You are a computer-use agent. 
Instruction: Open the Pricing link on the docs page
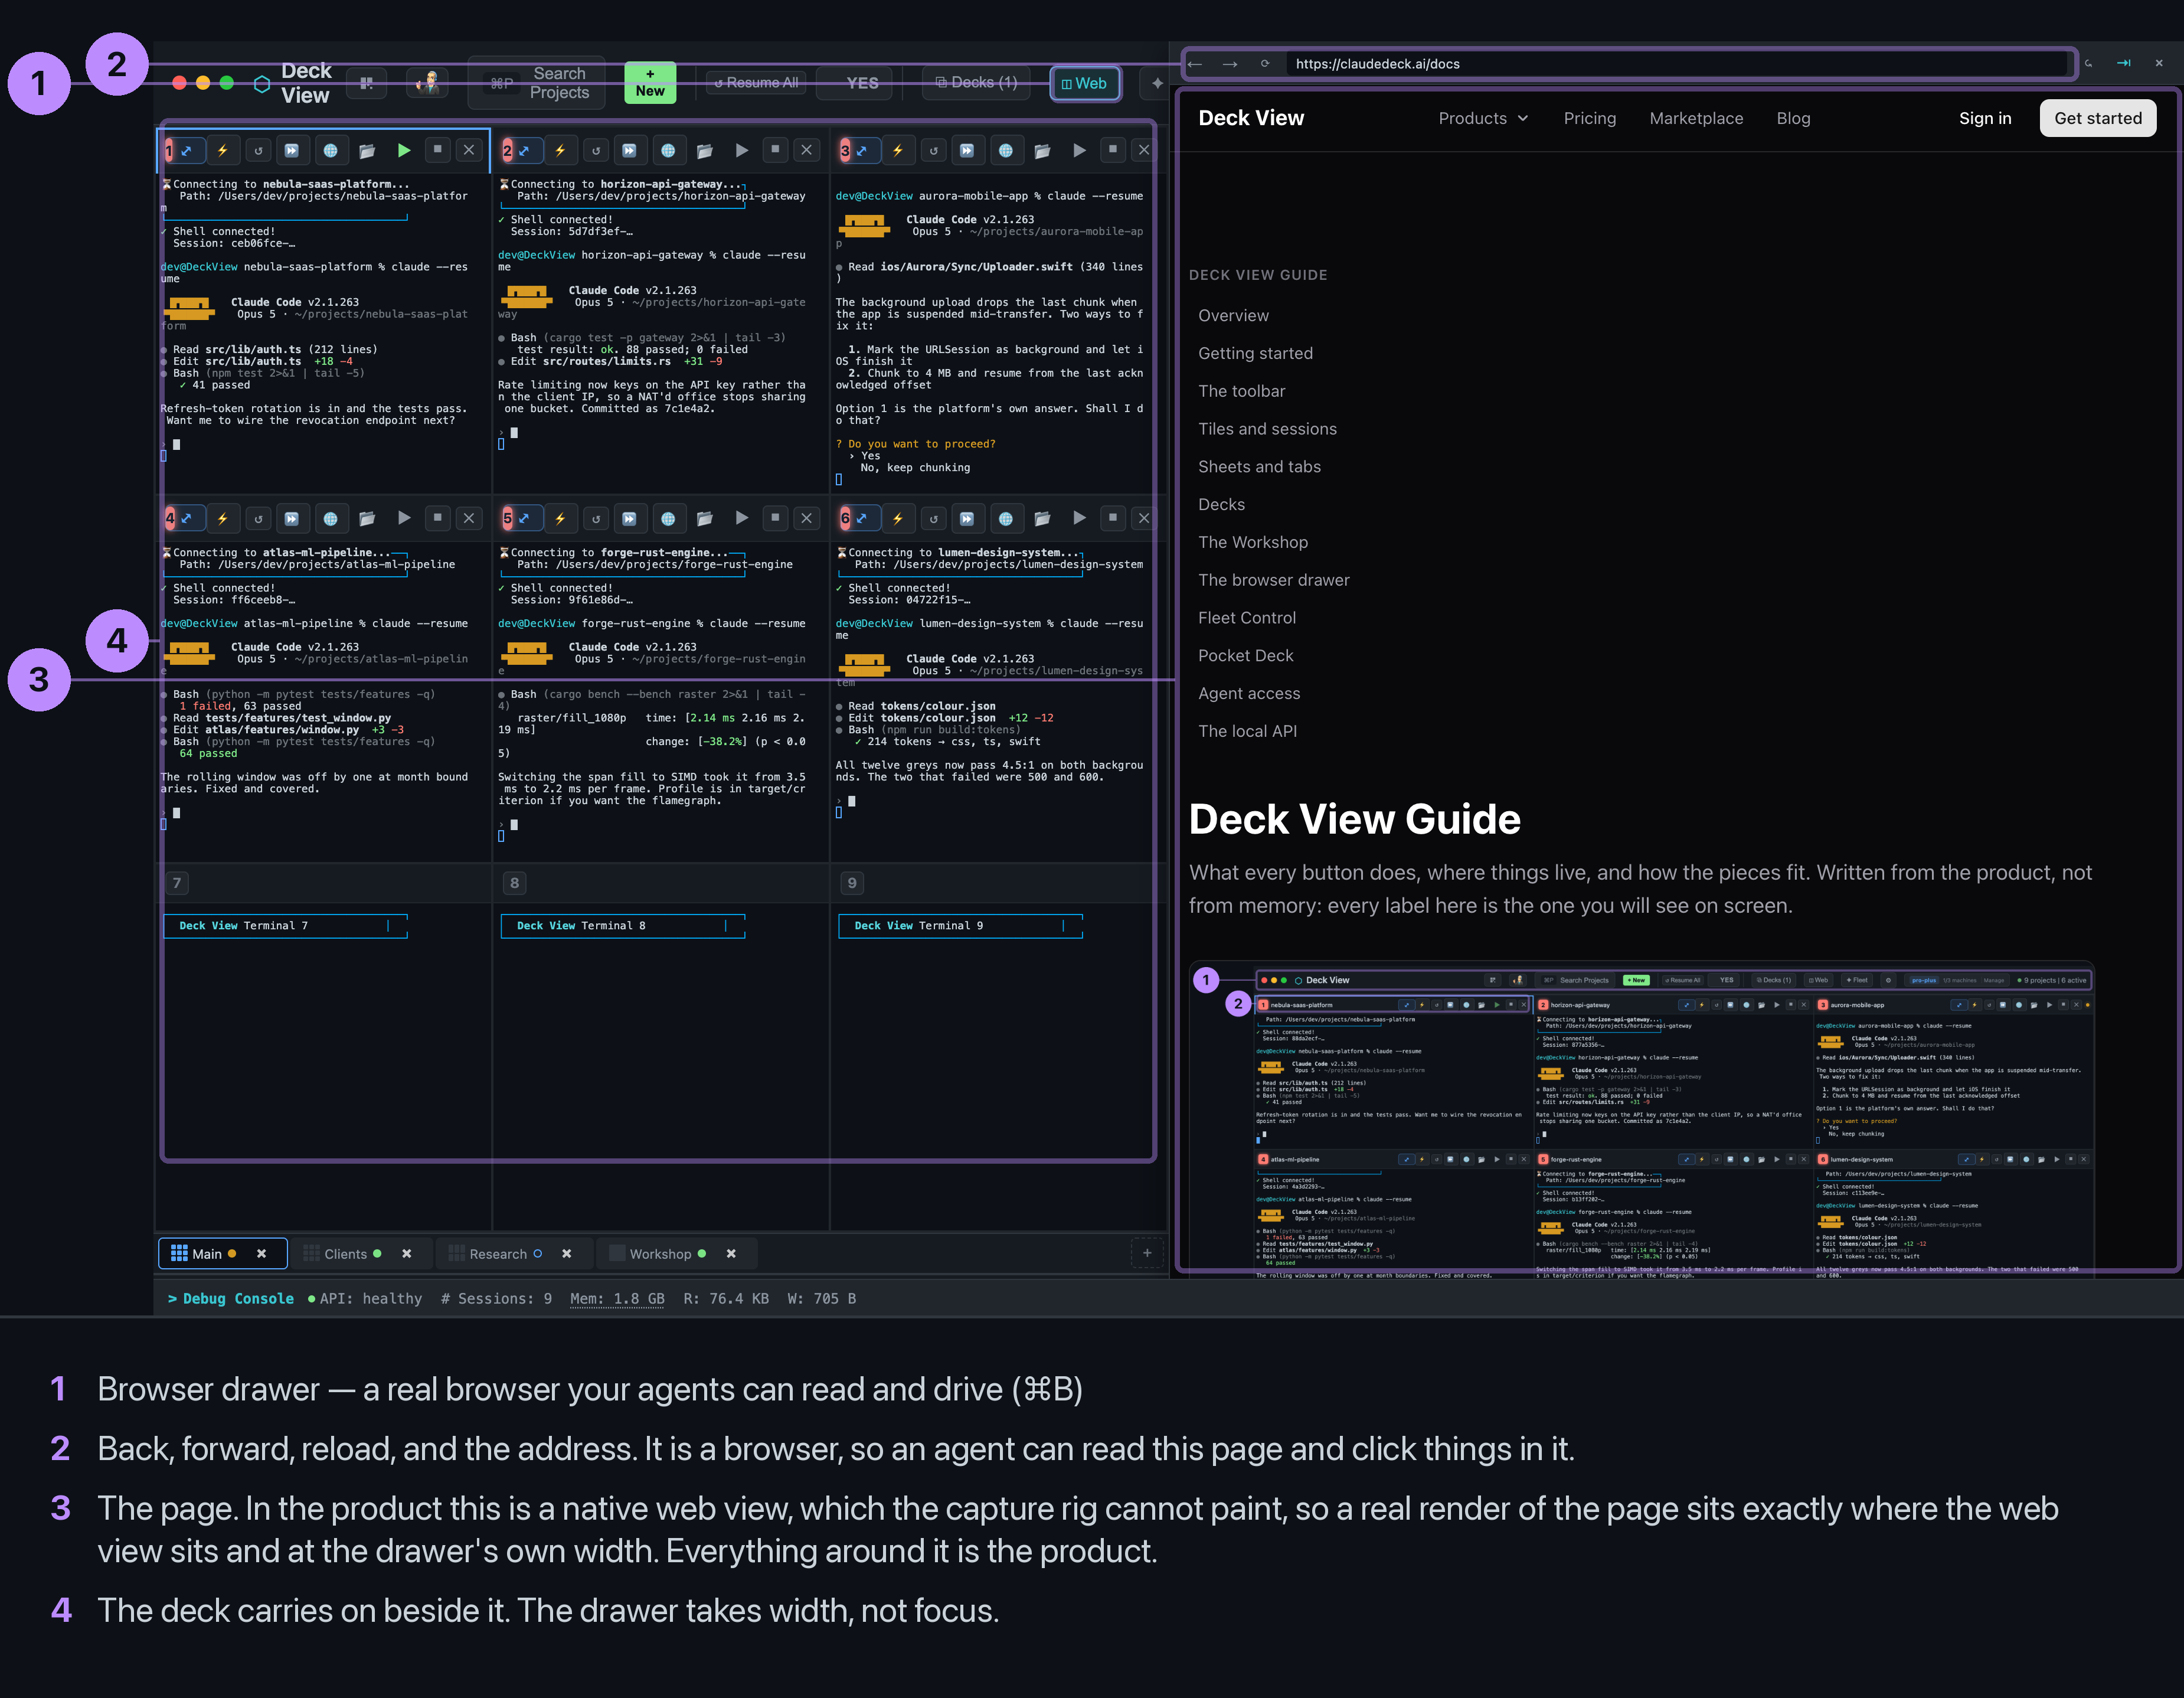pyautogui.click(x=1590, y=118)
